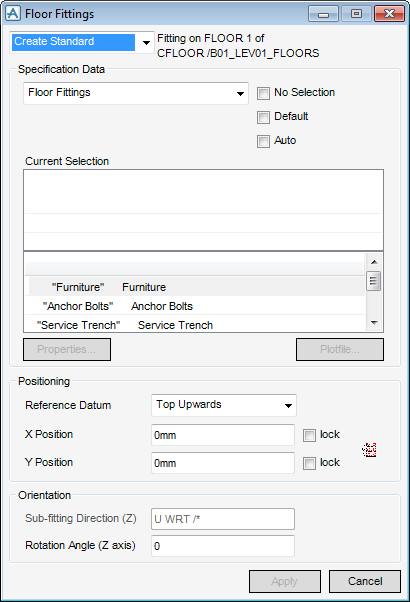This screenshot has width=410, height=602.
Task: Tick the Default checkbox
Action: [x=263, y=117]
